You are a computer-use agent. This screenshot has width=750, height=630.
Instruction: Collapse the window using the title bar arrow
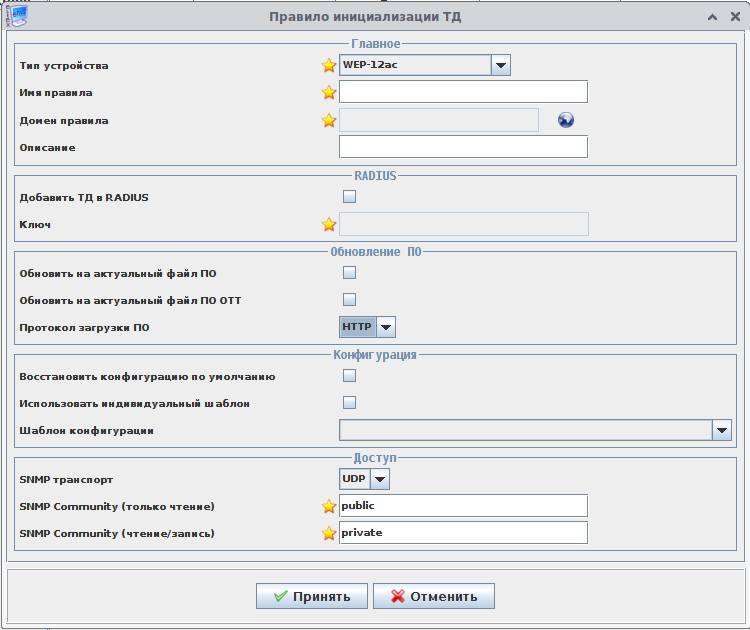(711, 17)
